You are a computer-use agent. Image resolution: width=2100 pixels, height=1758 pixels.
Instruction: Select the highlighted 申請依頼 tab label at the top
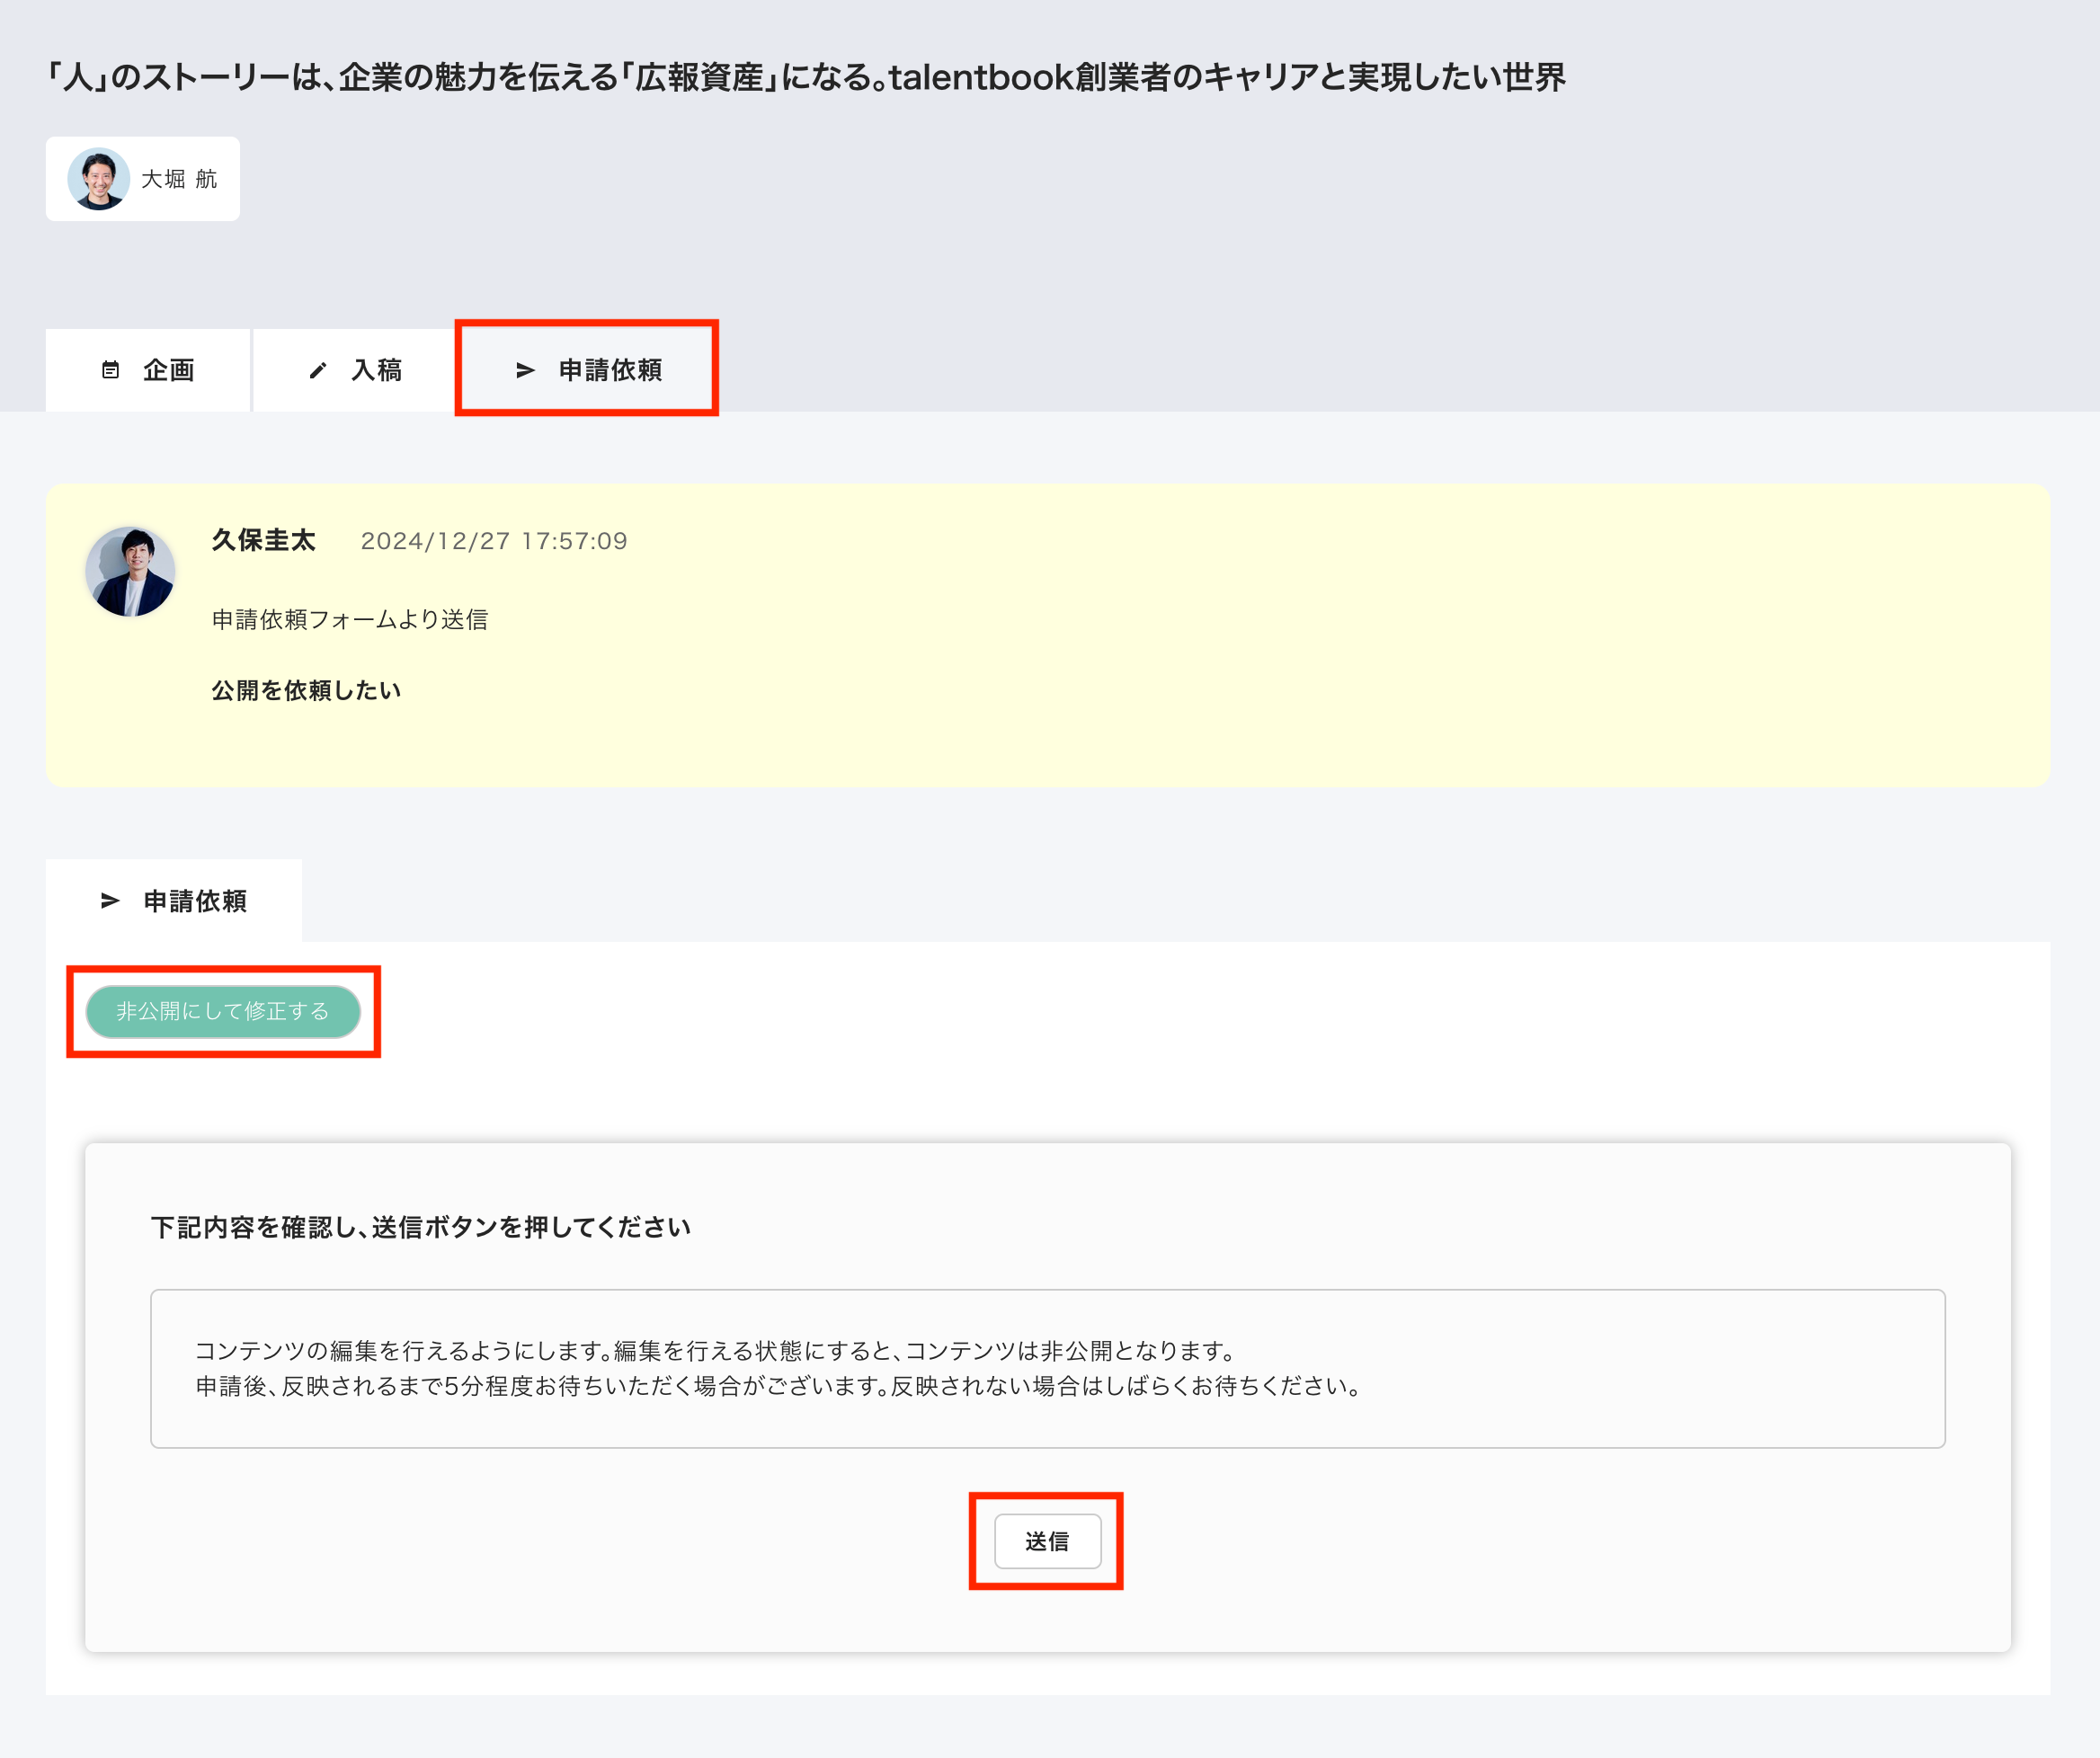(x=610, y=370)
